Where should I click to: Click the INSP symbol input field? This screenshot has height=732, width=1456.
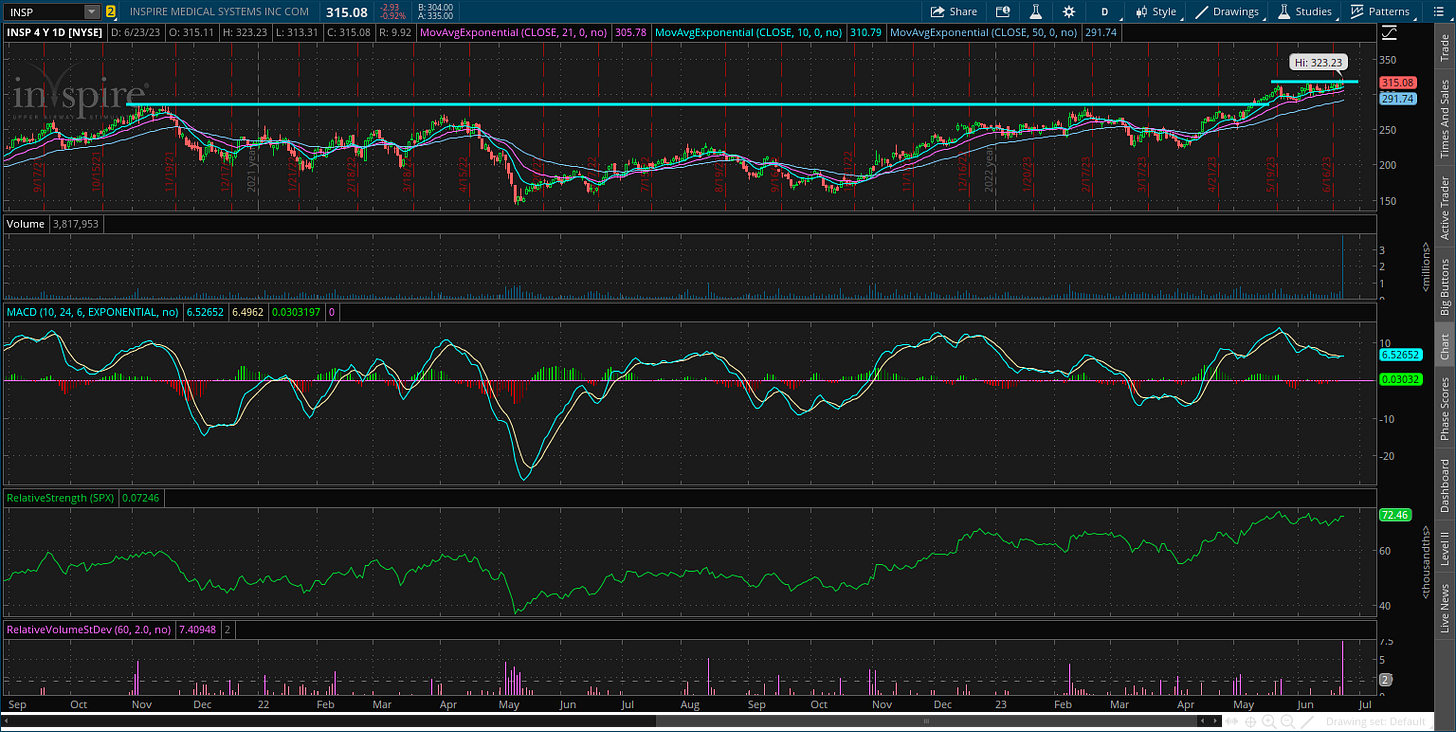(x=43, y=12)
